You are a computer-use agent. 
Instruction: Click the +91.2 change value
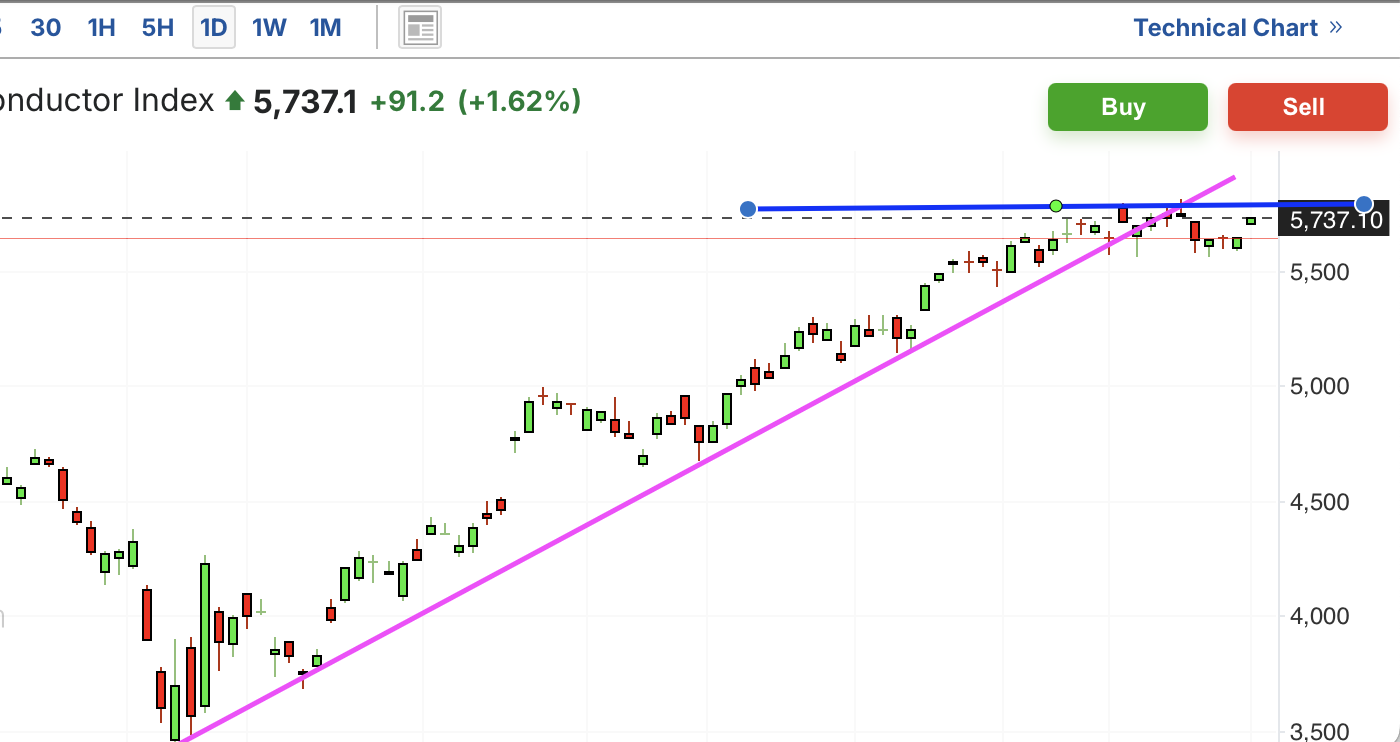(x=407, y=102)
